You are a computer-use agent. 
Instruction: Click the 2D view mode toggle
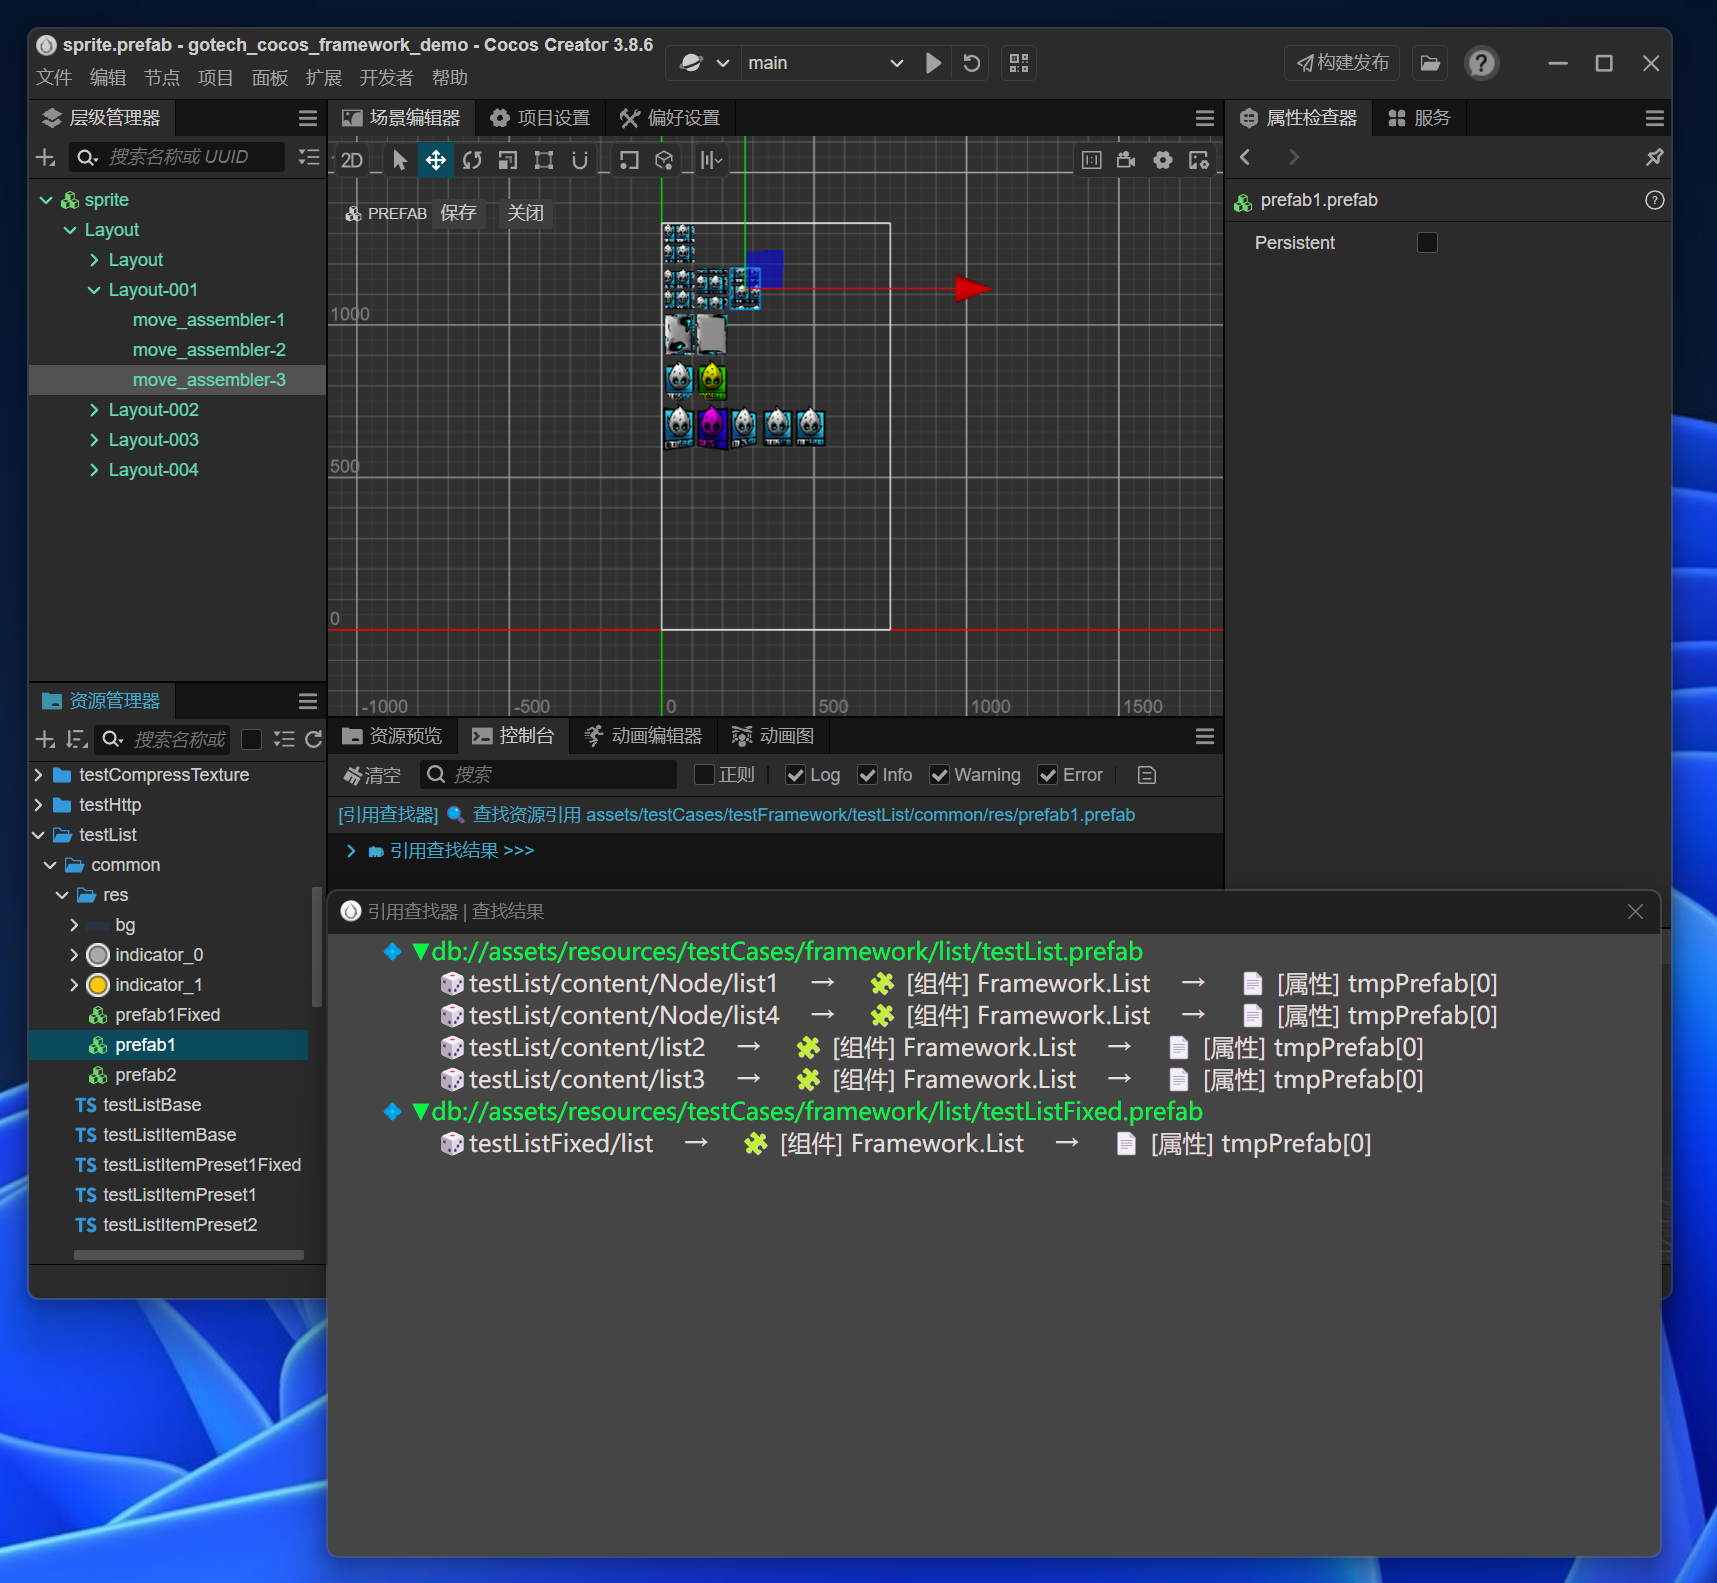352,160
